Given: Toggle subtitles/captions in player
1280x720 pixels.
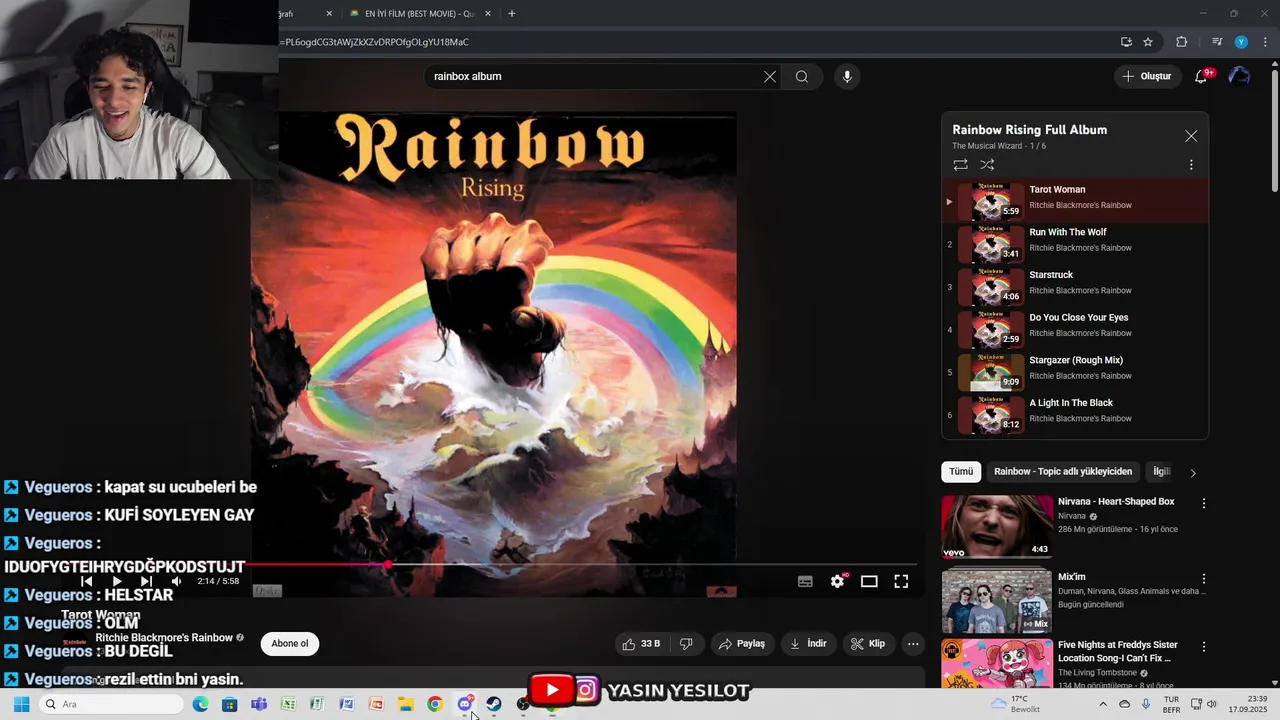Looking at the screenshot, I should [805, 581].
